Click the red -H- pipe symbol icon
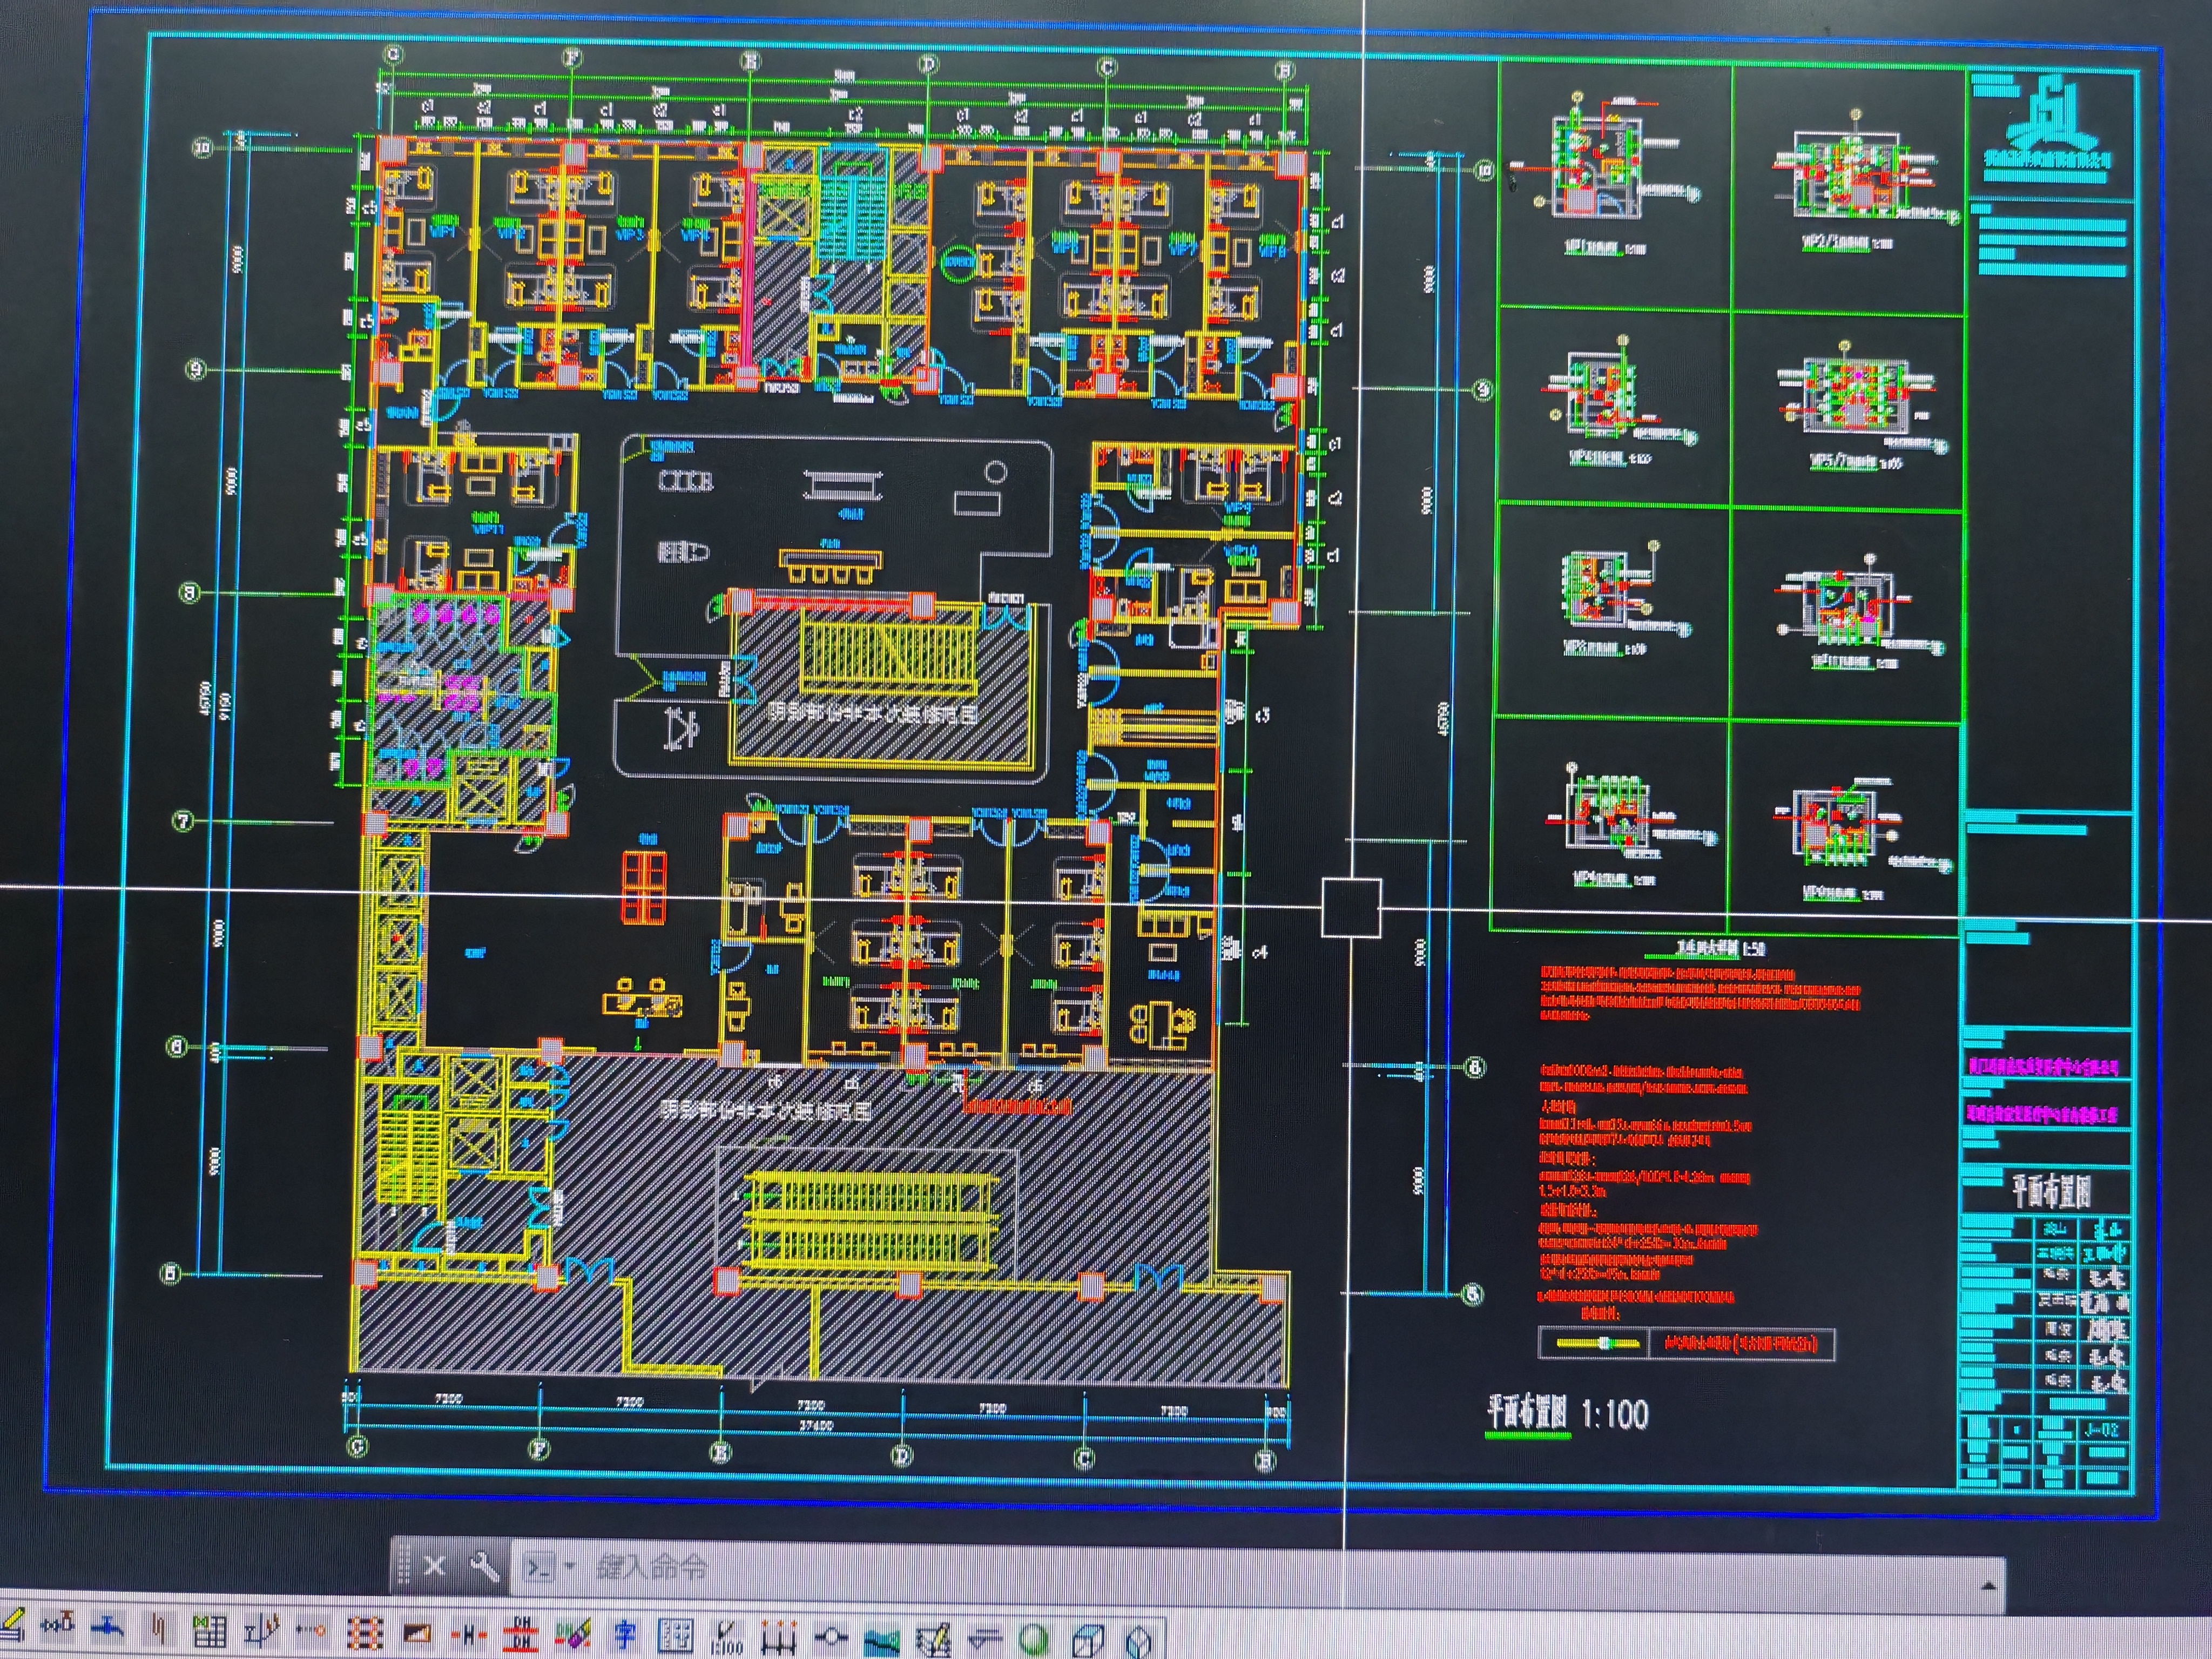Image resolution: width=2212 pixels, height=1659 pixels. [468, 1635]
